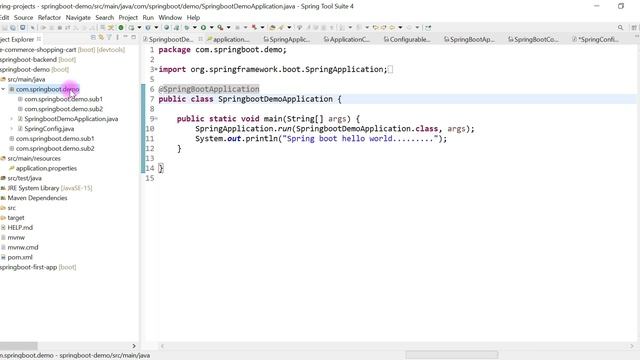The height and width of the screenshot is (360, 640).
Task: Open the Run menu
Action: coord(148,18)
